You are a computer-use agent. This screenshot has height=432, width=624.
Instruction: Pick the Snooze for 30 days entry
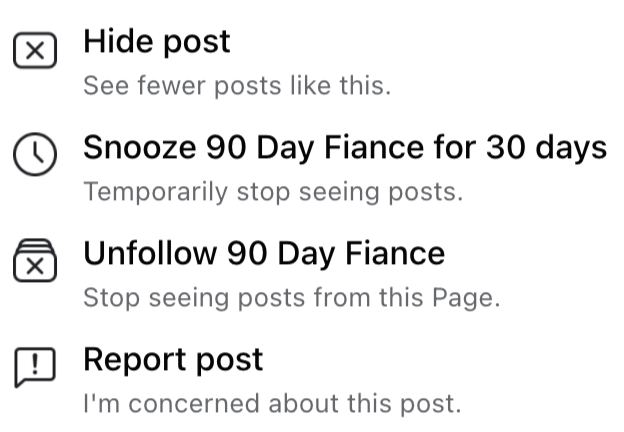pos(344,148)
